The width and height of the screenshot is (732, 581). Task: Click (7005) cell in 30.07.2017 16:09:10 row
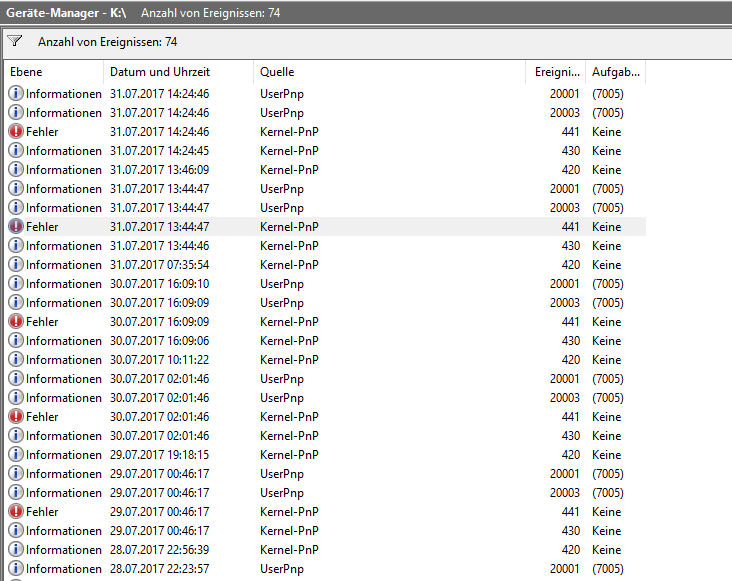pos(608,284)
